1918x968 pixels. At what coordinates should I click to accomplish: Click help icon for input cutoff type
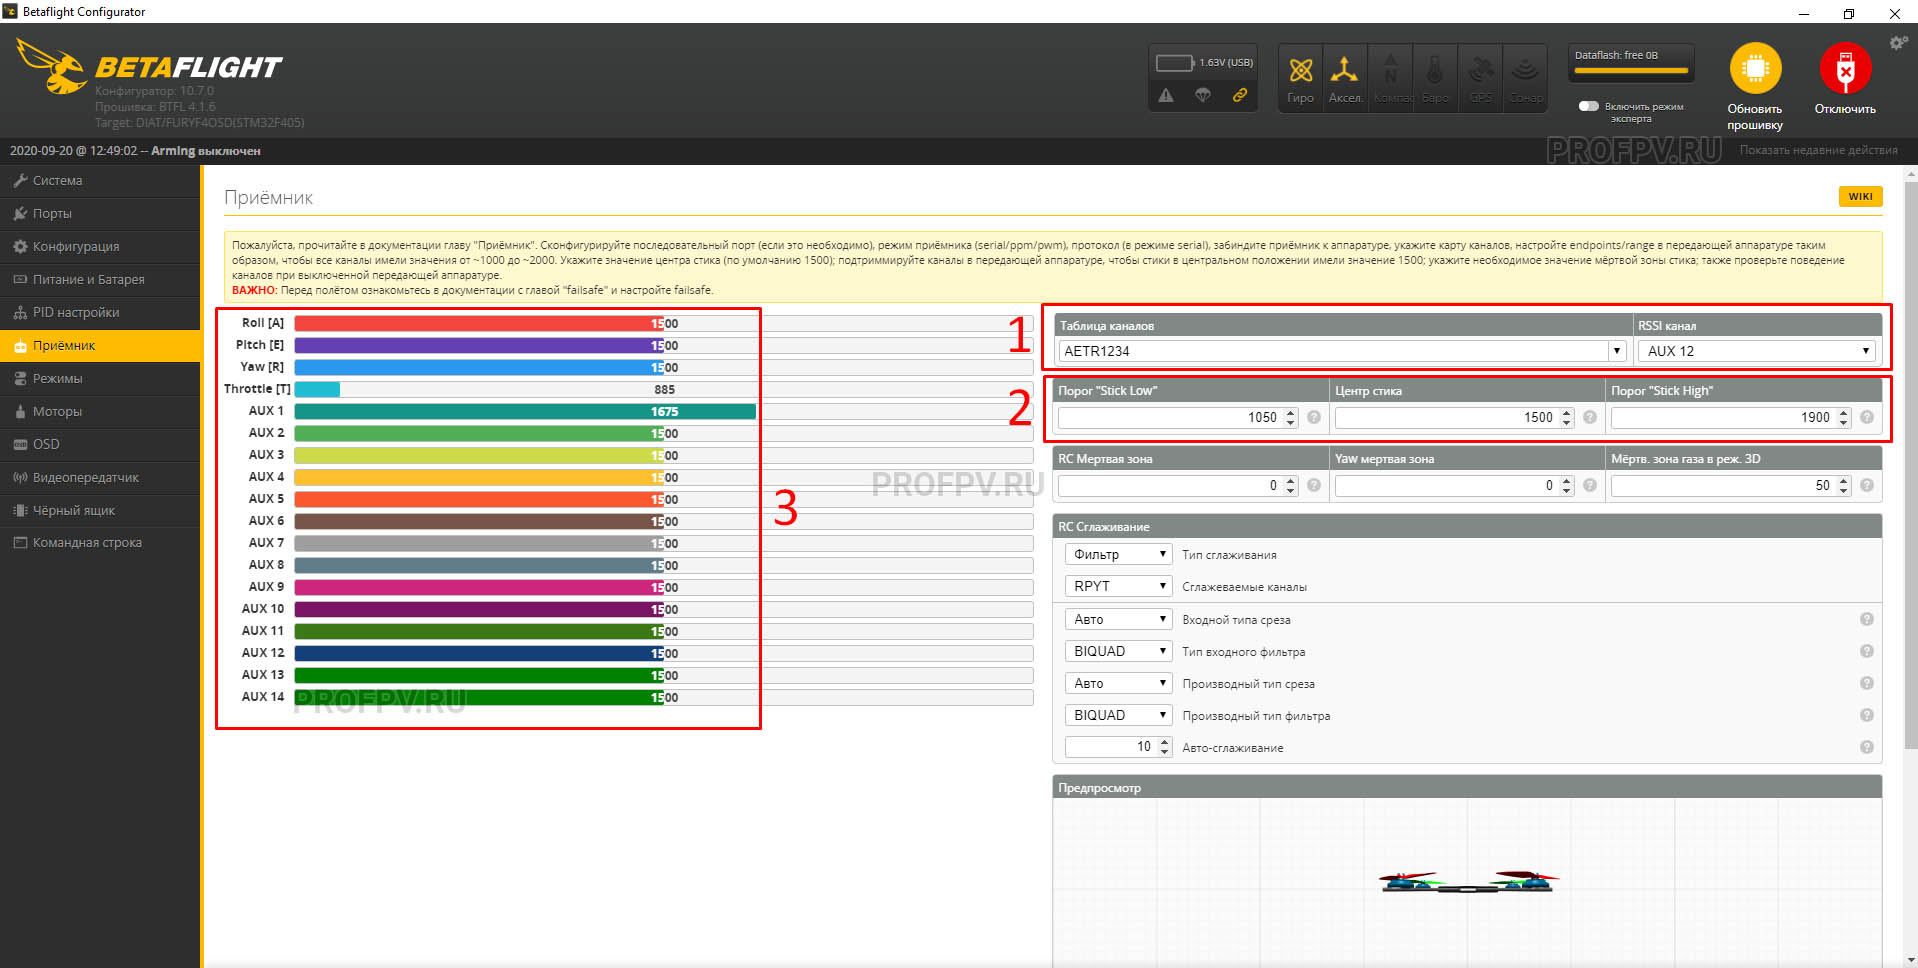click(x=1867, y=619)
